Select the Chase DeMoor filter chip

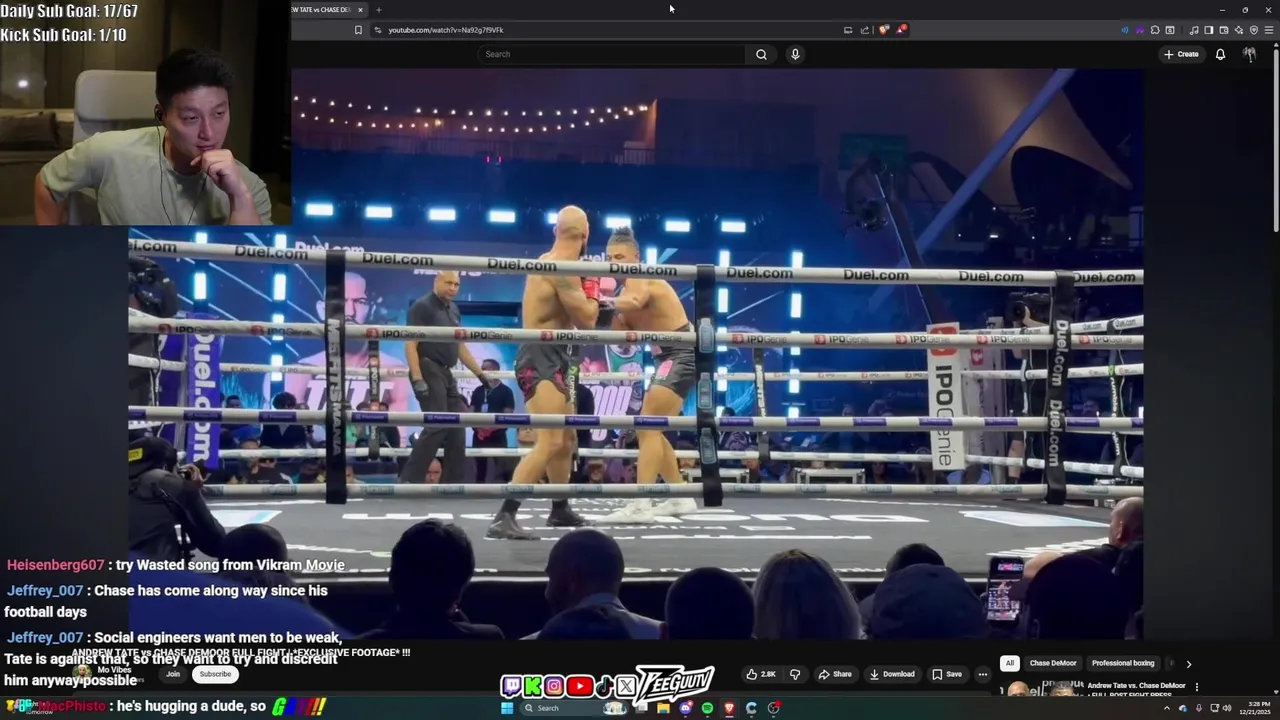[1053, 663]
